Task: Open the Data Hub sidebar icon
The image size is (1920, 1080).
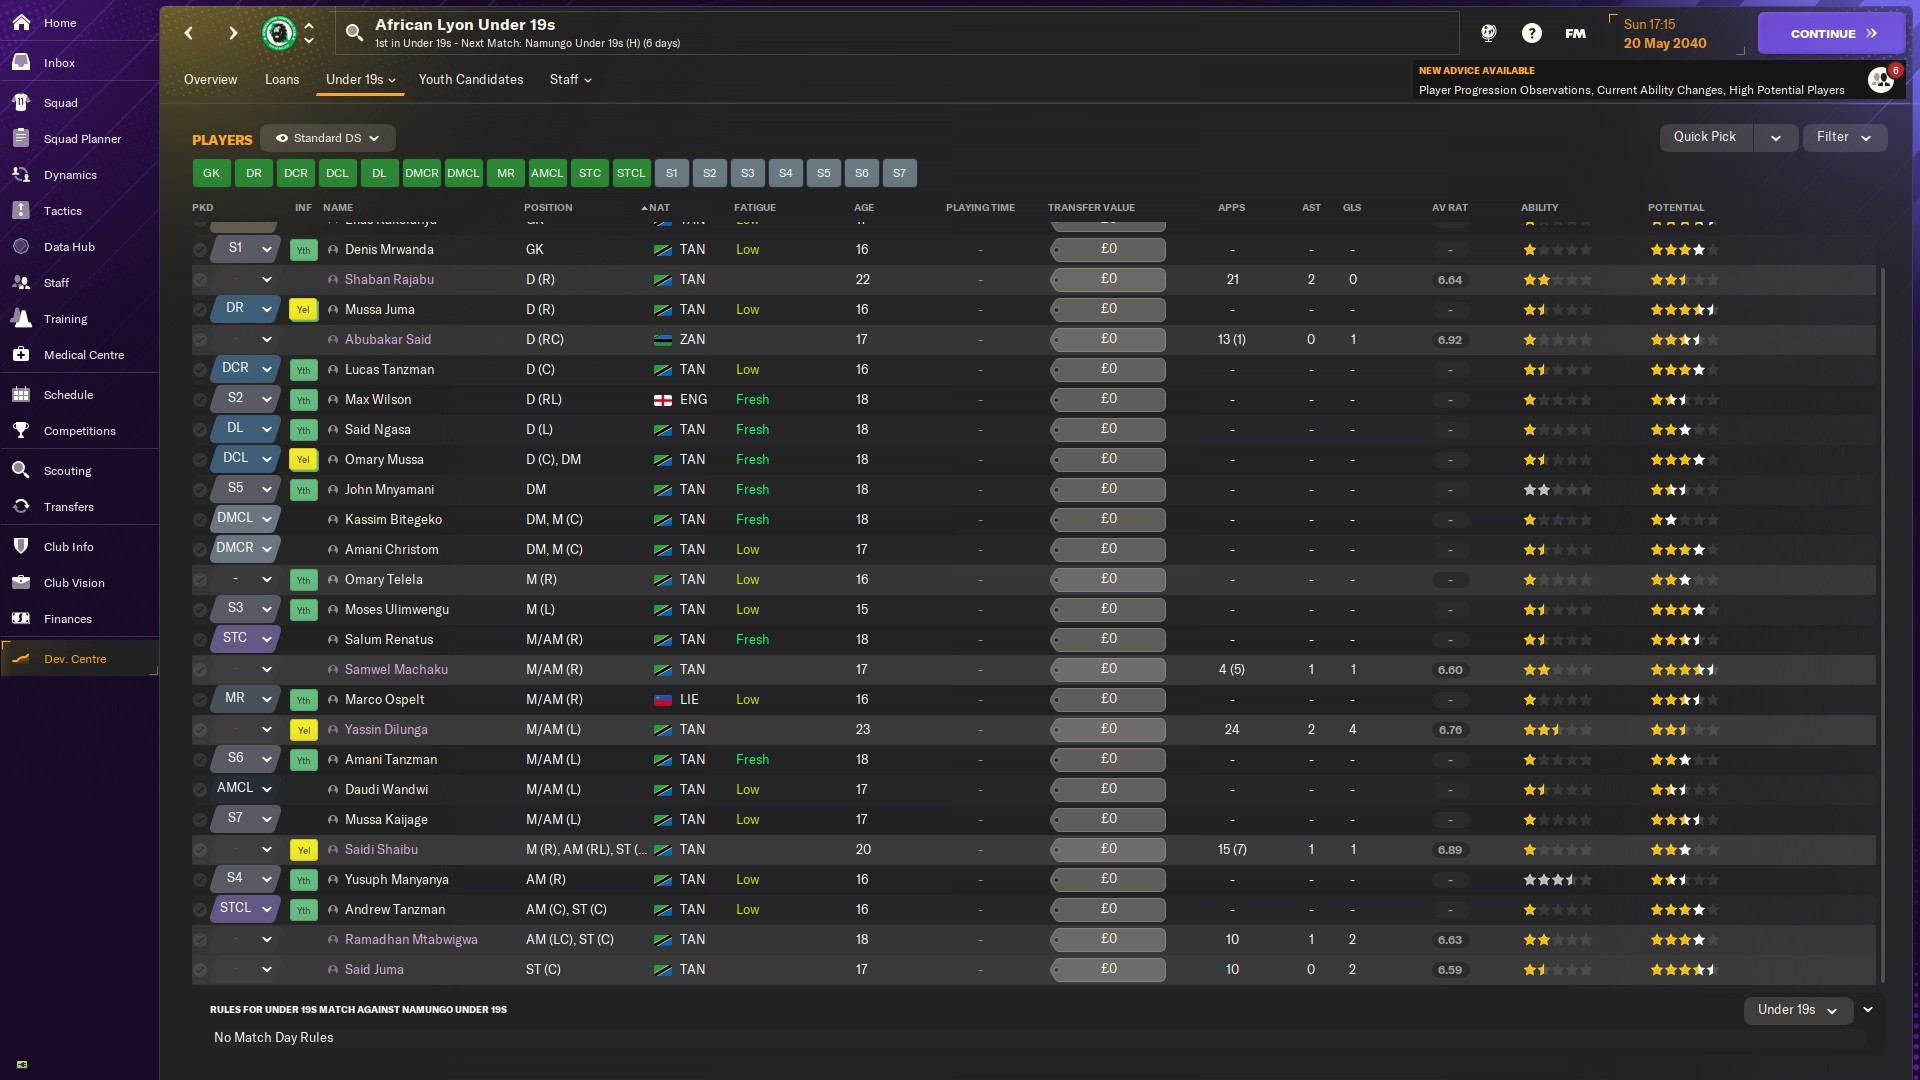Action: point(21,247)
